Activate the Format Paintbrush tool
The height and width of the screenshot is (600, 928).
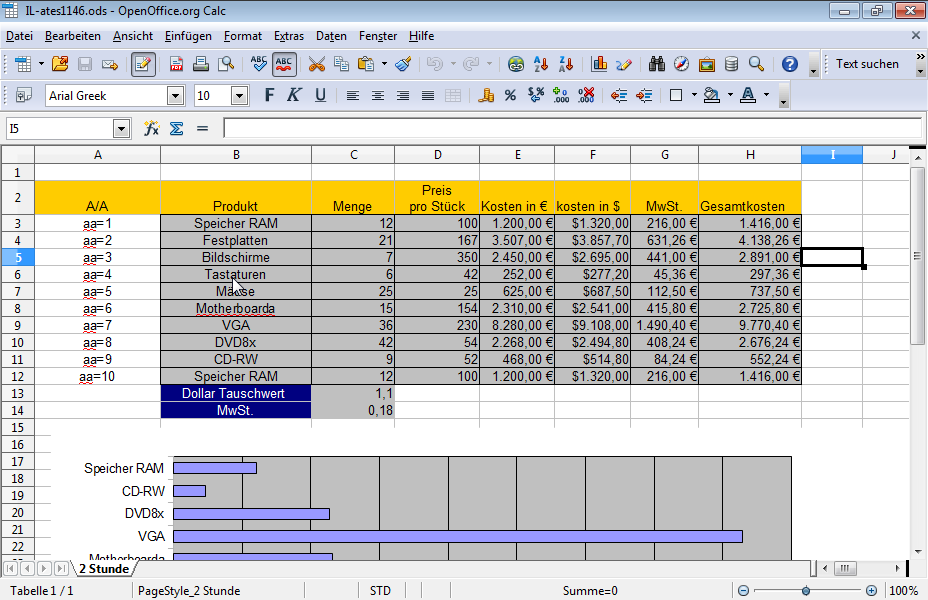pos(404,64)
